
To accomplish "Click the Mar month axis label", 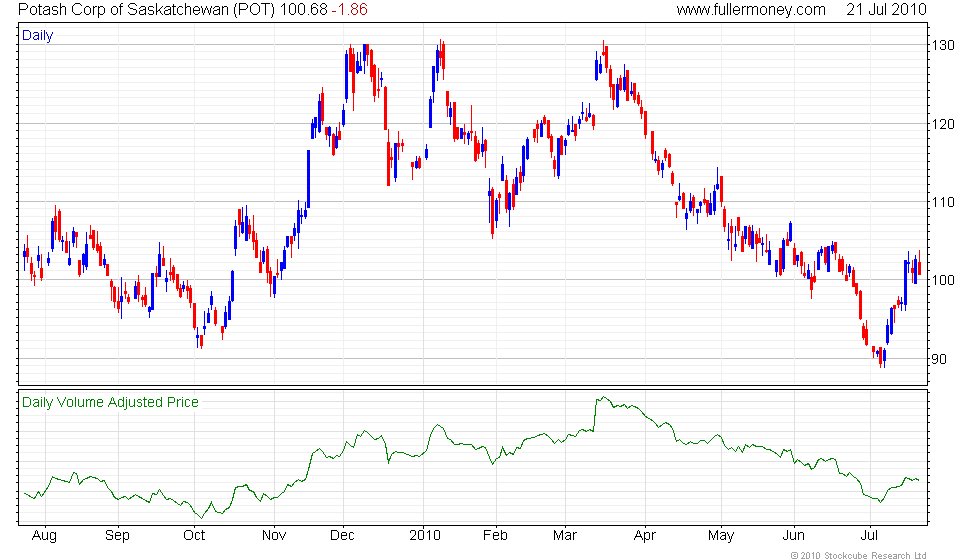I will tap(564, 536).
